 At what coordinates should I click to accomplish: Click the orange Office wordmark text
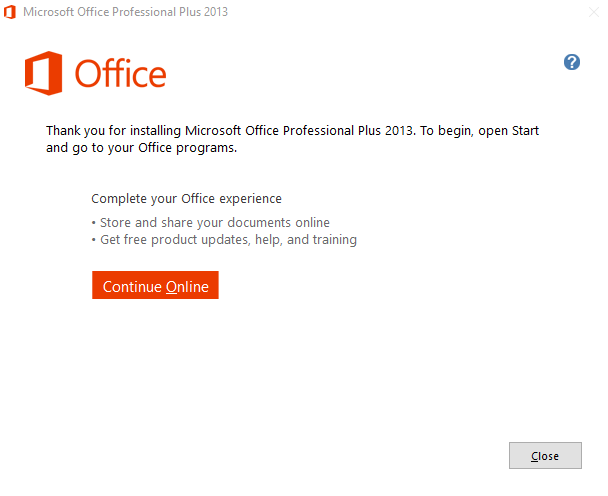[x=121, y=73]
